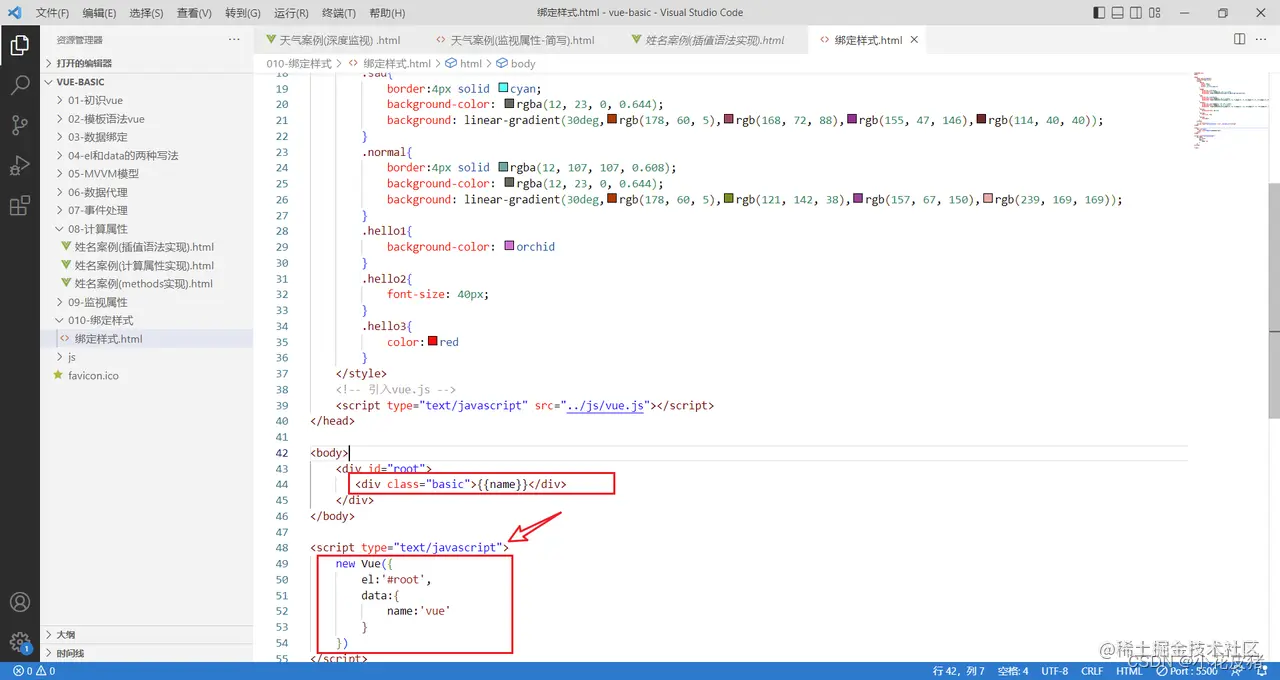Viewport: 1280px width, 680px height.
Task: Select 绑定样式.html in the explorer tree
Action: pos(108,339)
